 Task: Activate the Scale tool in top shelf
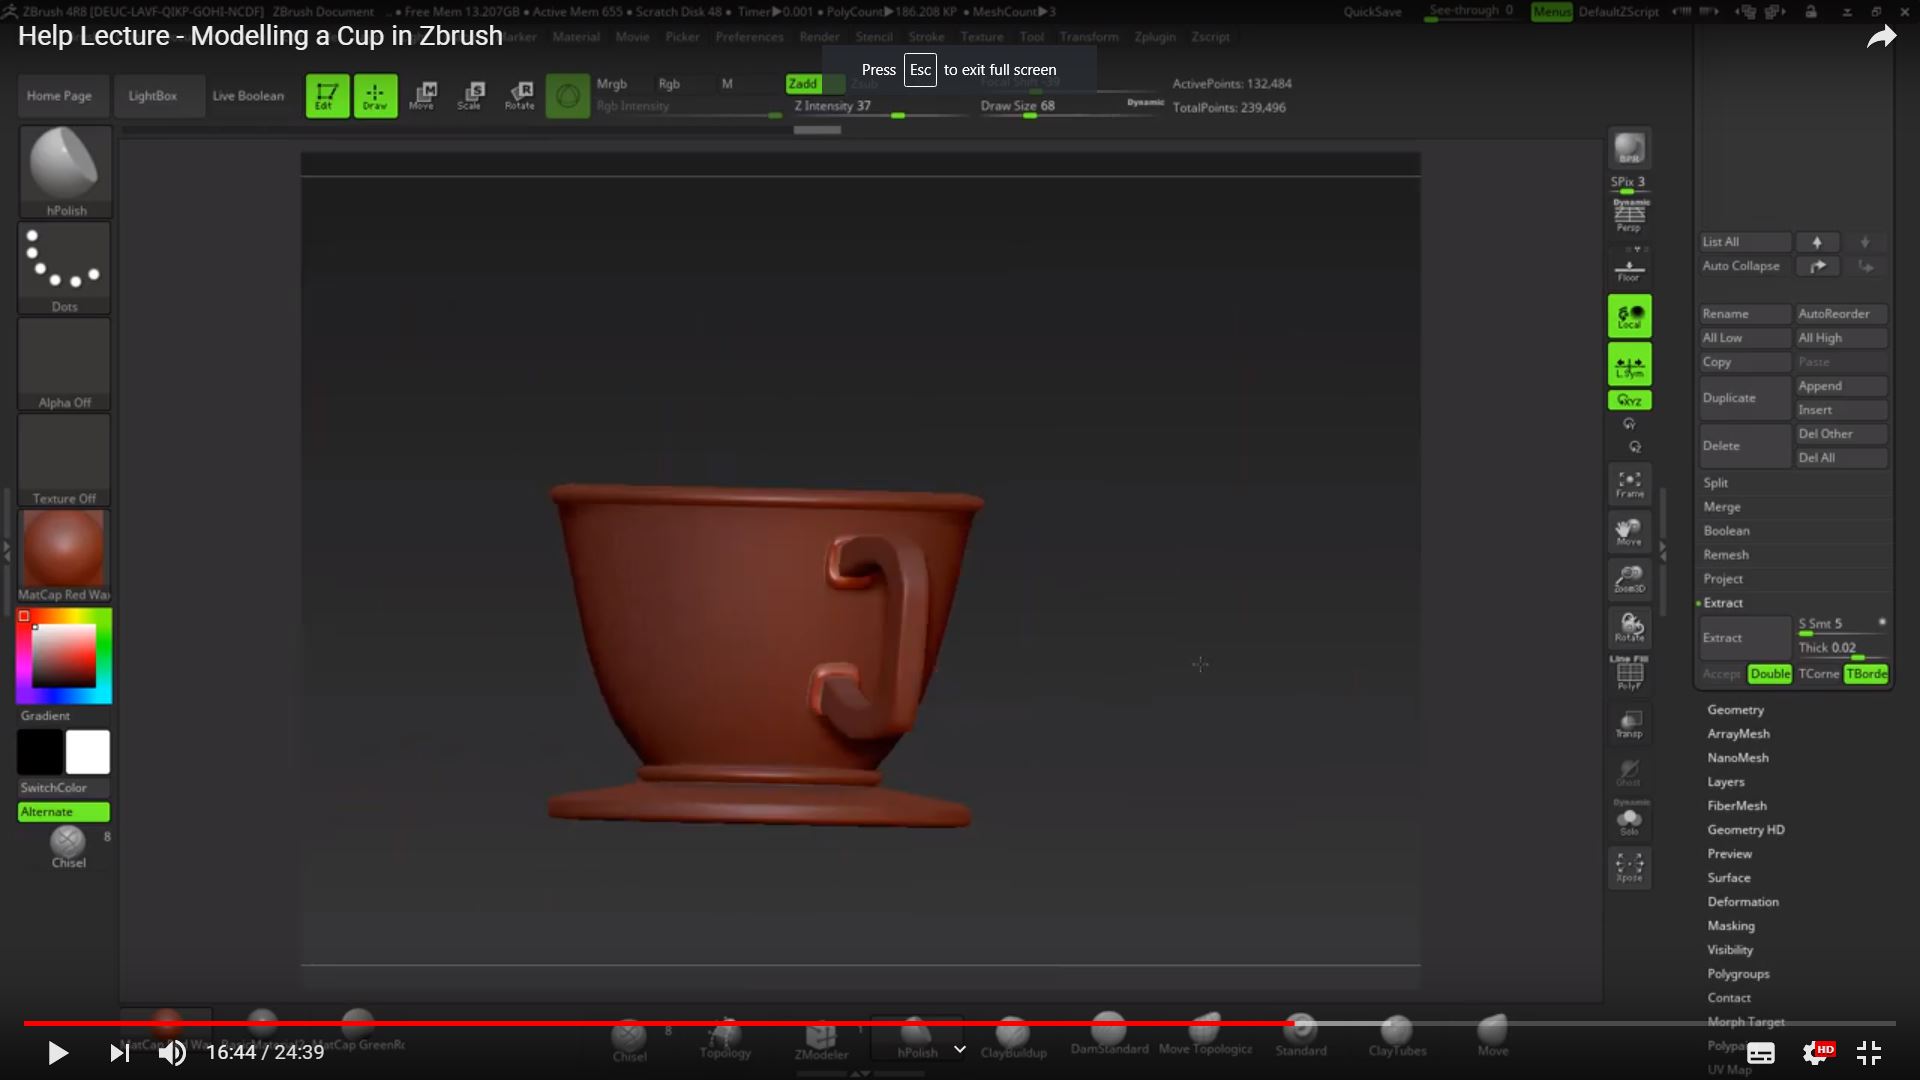[x=471, y=96]
